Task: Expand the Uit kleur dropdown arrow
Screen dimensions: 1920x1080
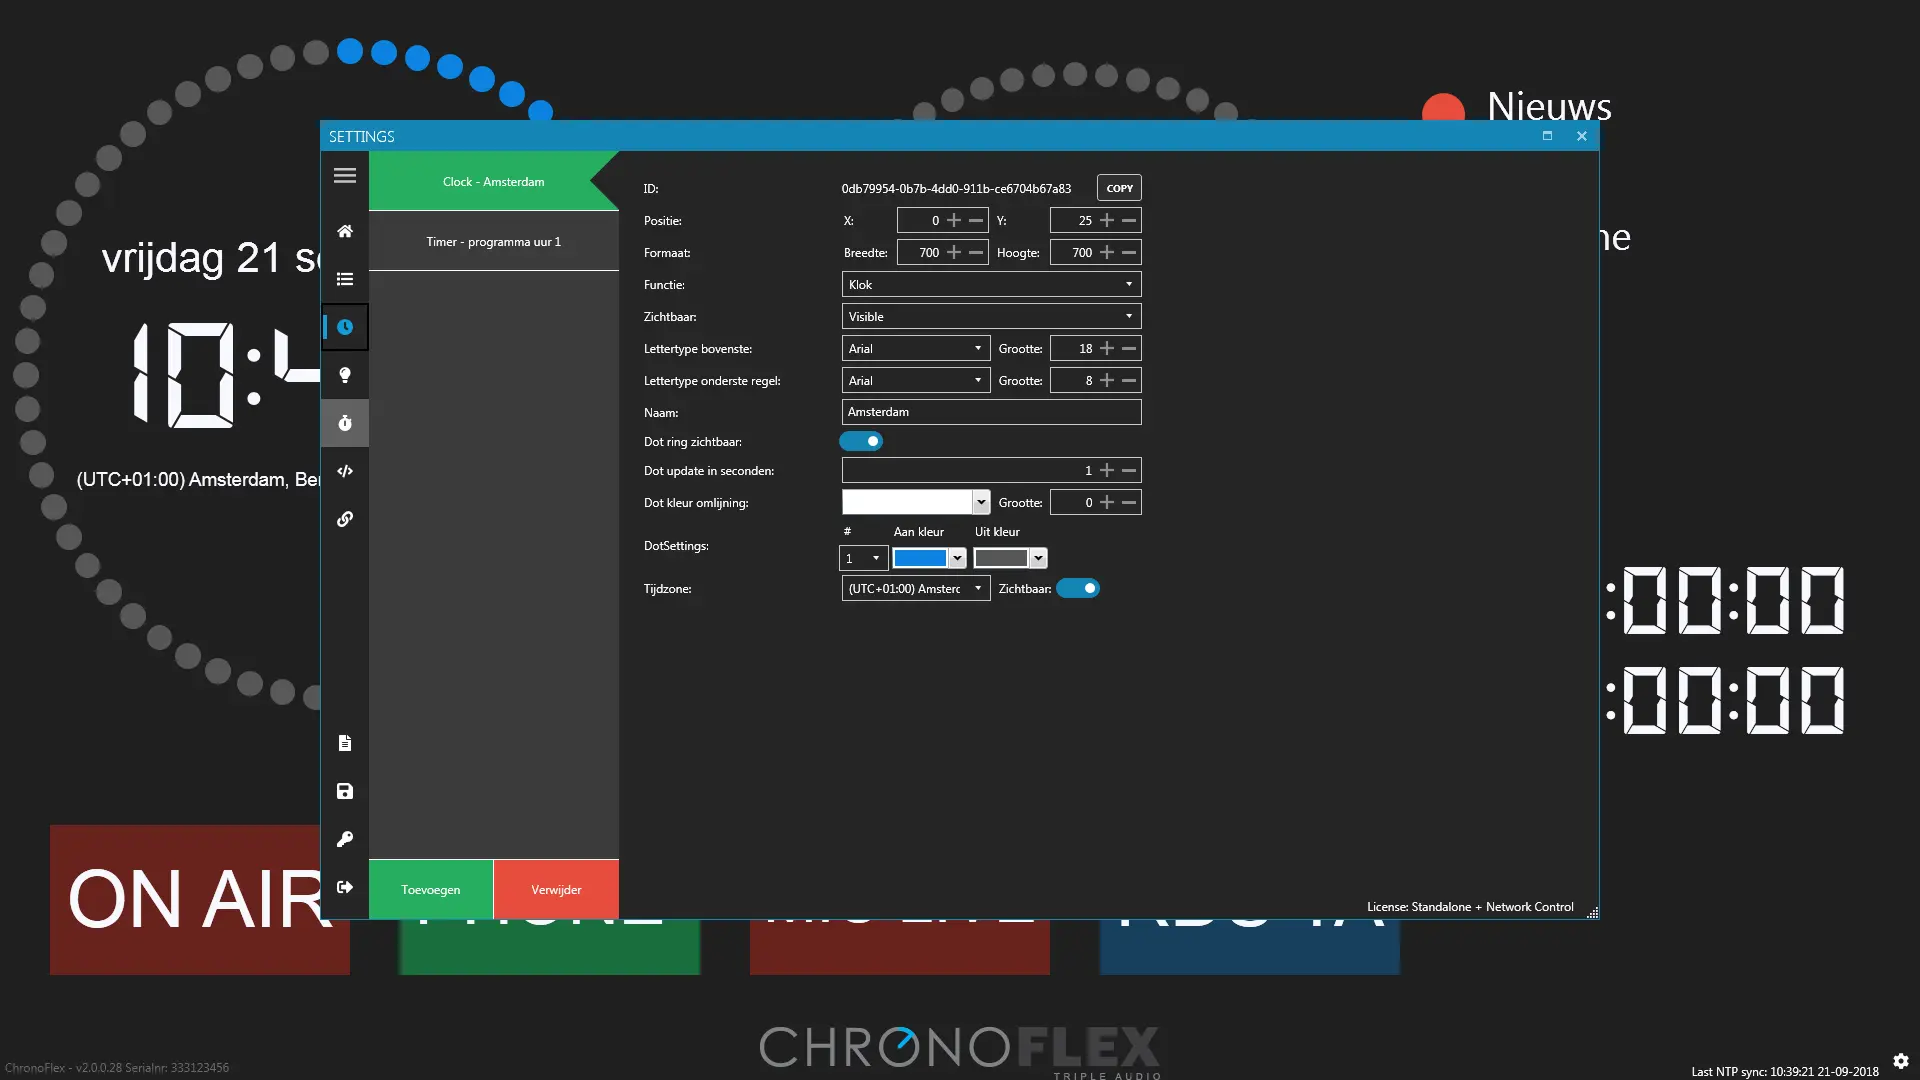Action: pos(1038,558)
